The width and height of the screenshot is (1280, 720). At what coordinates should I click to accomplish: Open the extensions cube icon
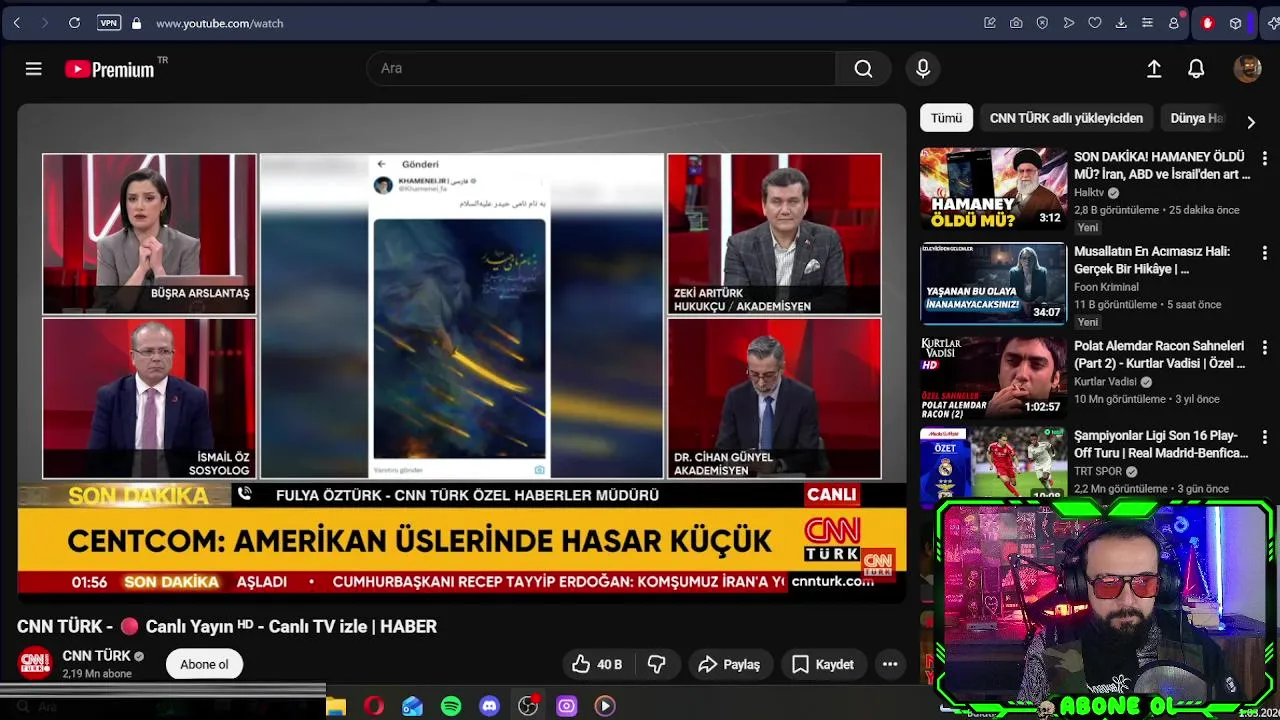1236,23
